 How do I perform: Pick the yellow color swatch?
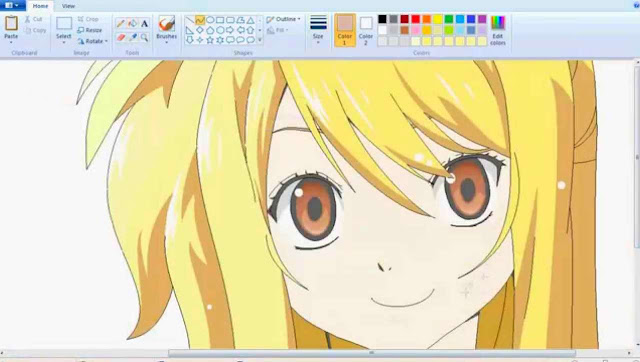tap(438, 19)
